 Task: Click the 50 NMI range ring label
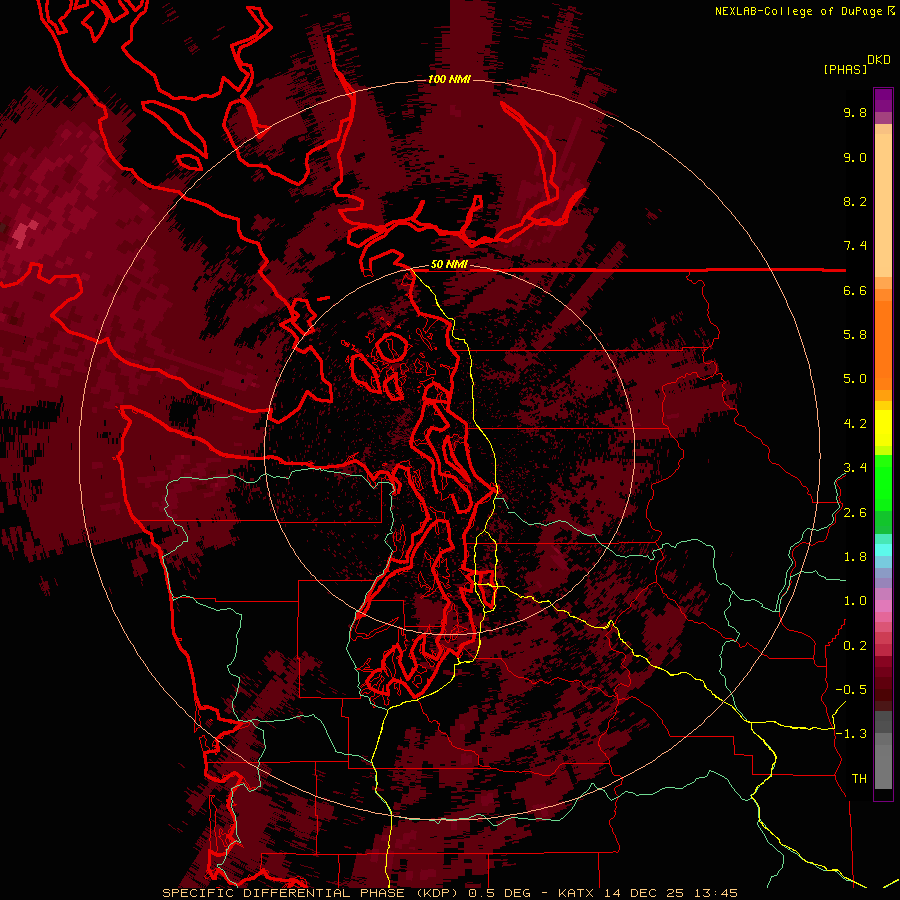pyautogui.click(x=449, y=265)
